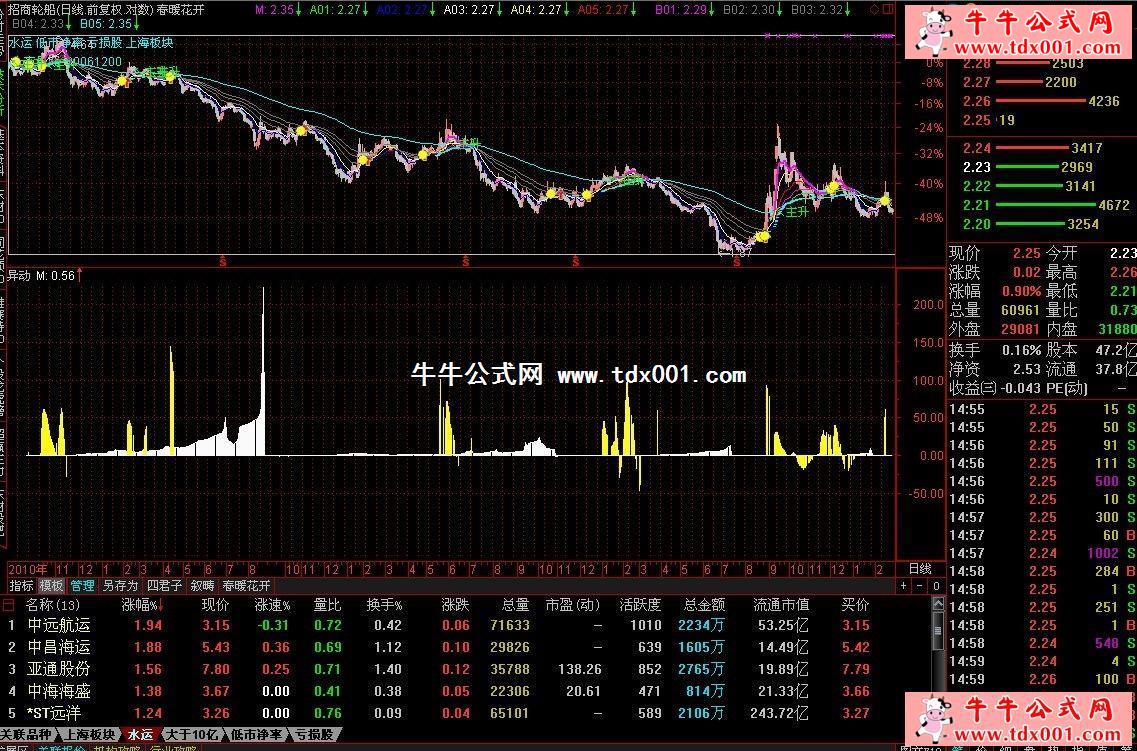Switch to 上海板块 sector tab

tap(90, 735)
